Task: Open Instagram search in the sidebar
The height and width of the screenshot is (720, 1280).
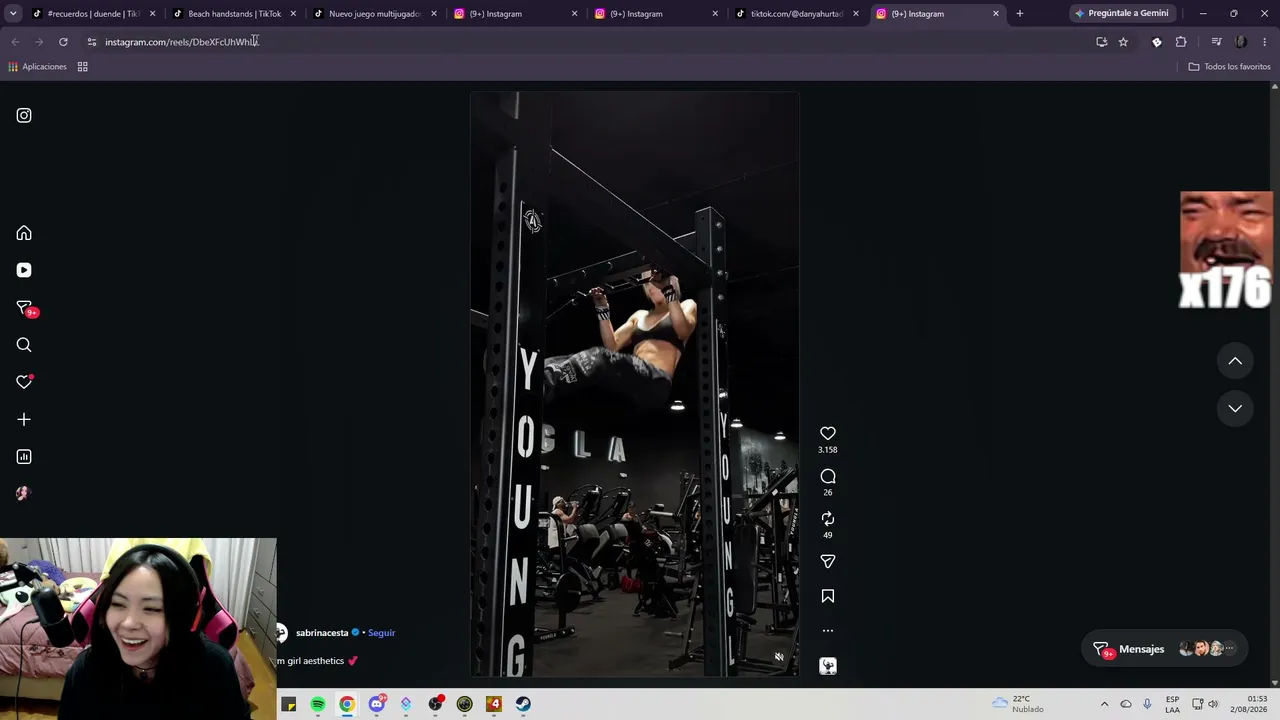Action: (x=24, y=345)
